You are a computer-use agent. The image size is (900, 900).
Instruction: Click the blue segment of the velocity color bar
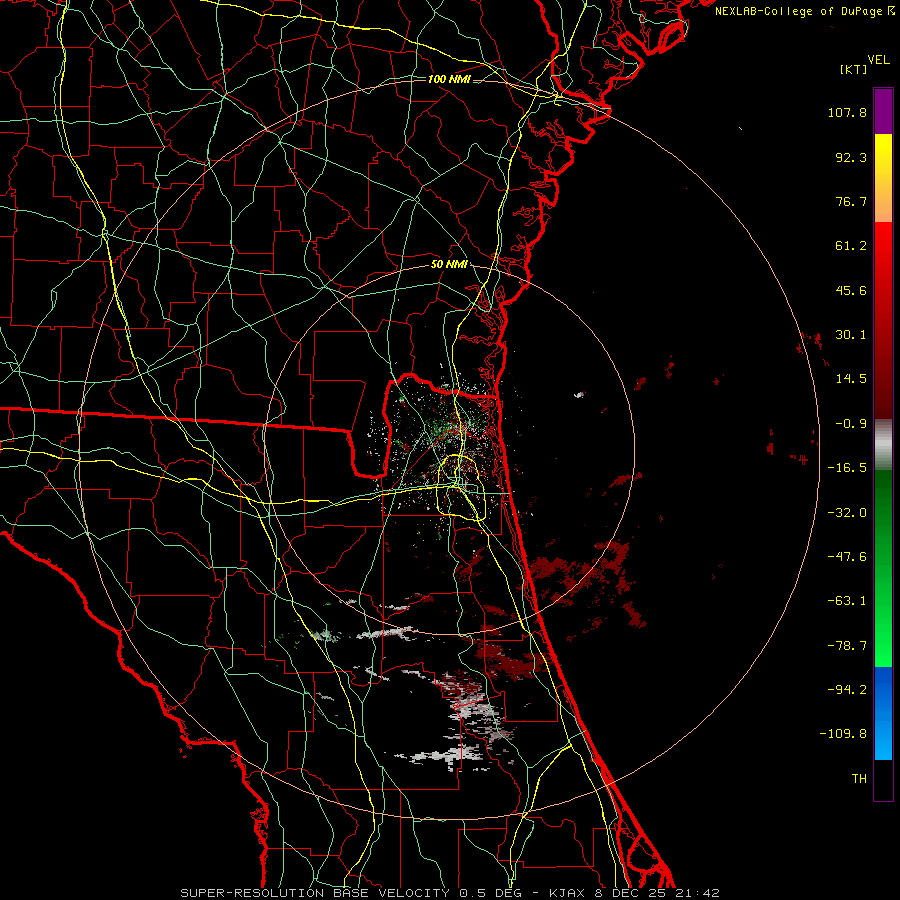[883, 713]
